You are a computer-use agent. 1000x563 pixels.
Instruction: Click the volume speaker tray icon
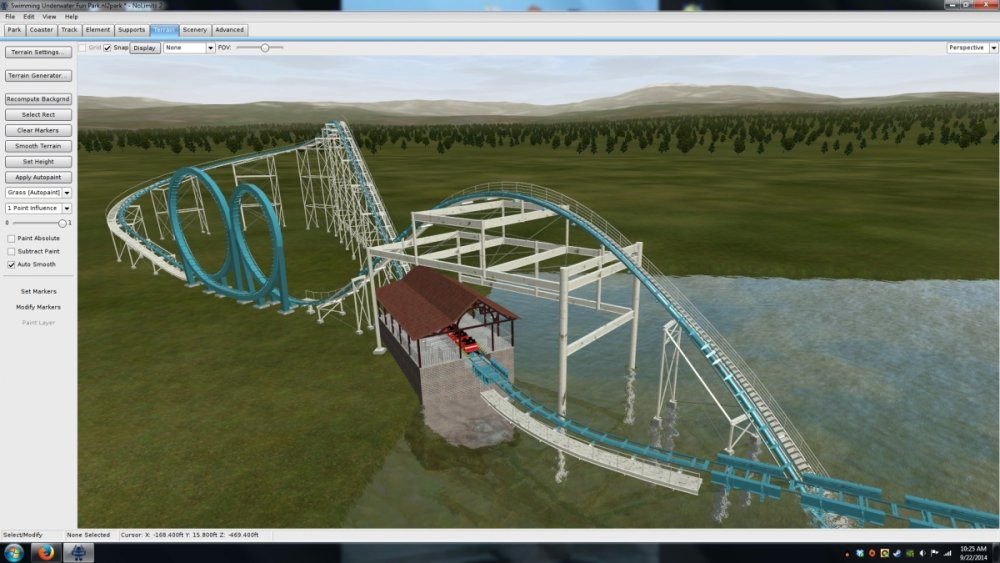coord(922,553)
